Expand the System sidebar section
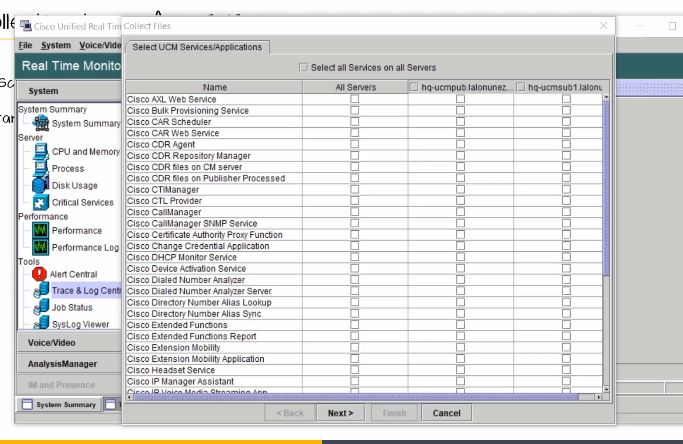 click(x=69, y=91)
